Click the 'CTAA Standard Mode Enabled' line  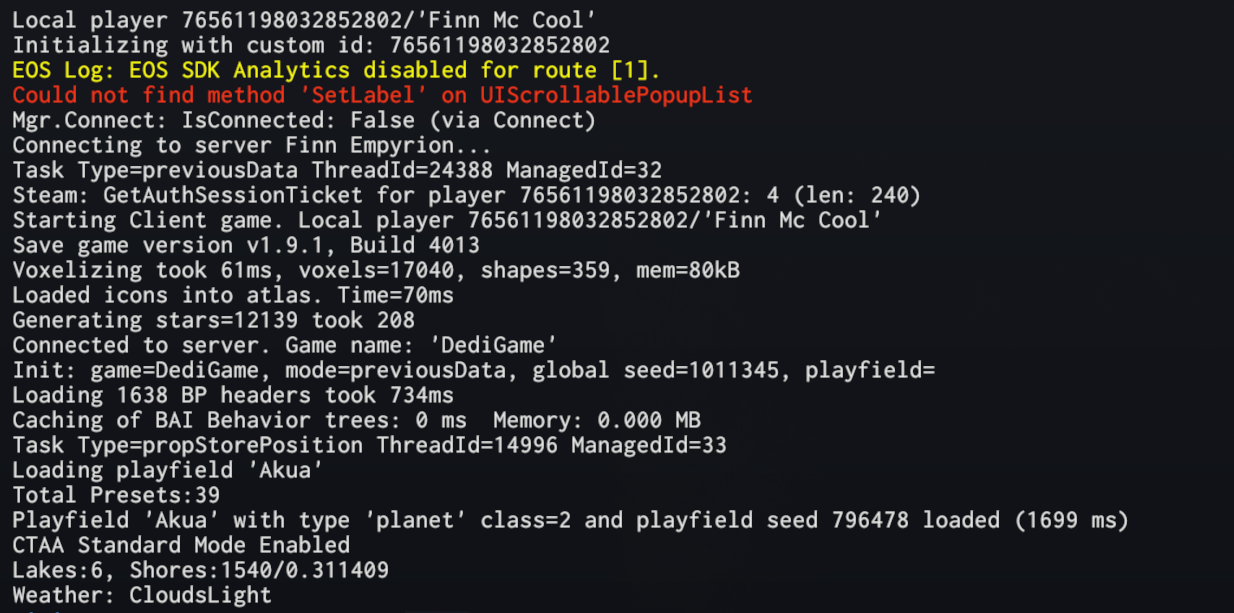pos(181,546)
